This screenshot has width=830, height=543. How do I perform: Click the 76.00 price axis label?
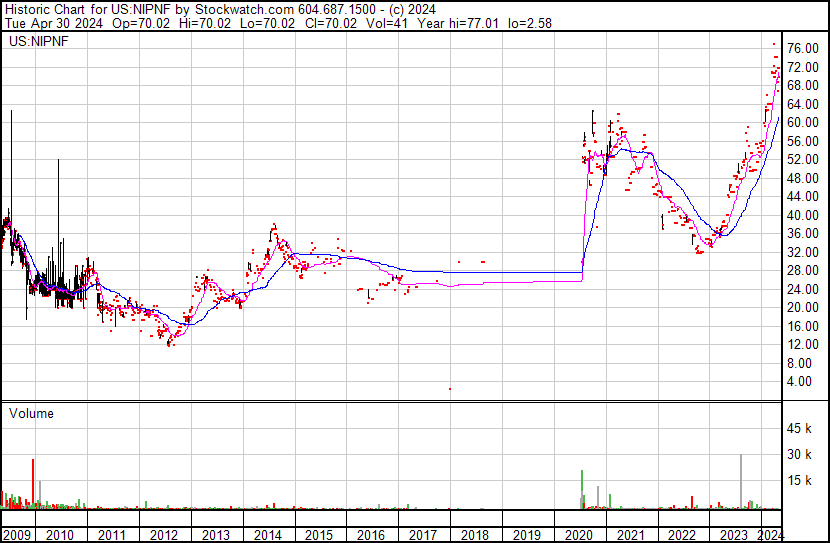coord(803,48)
